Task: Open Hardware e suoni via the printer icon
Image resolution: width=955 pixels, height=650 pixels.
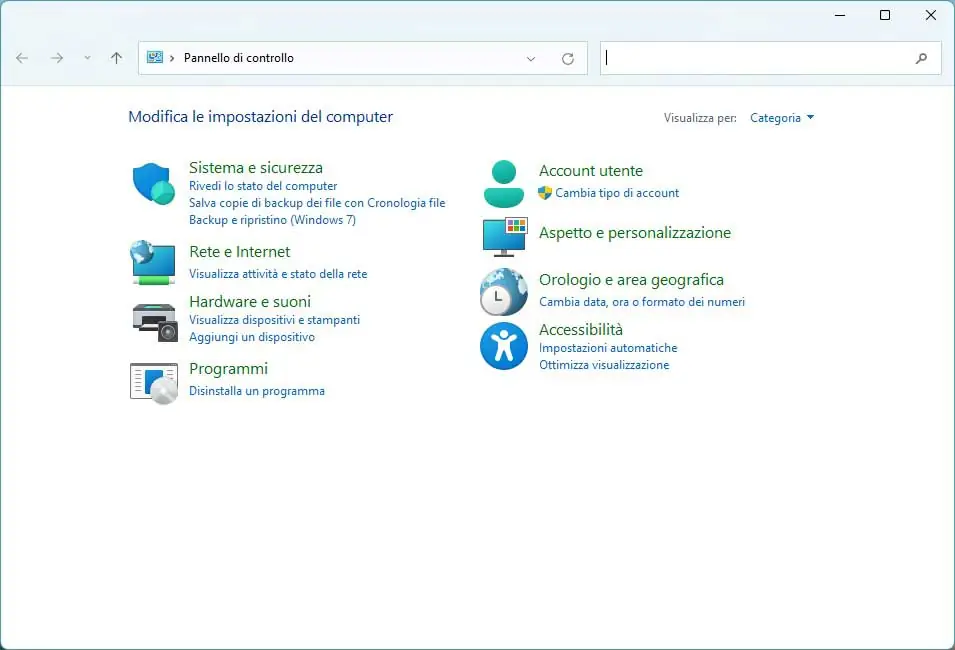Action: pos(152,317)
